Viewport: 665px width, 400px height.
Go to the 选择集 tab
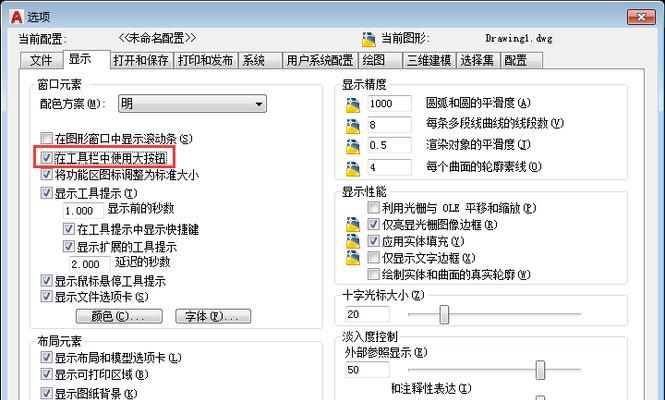[478, 60]
